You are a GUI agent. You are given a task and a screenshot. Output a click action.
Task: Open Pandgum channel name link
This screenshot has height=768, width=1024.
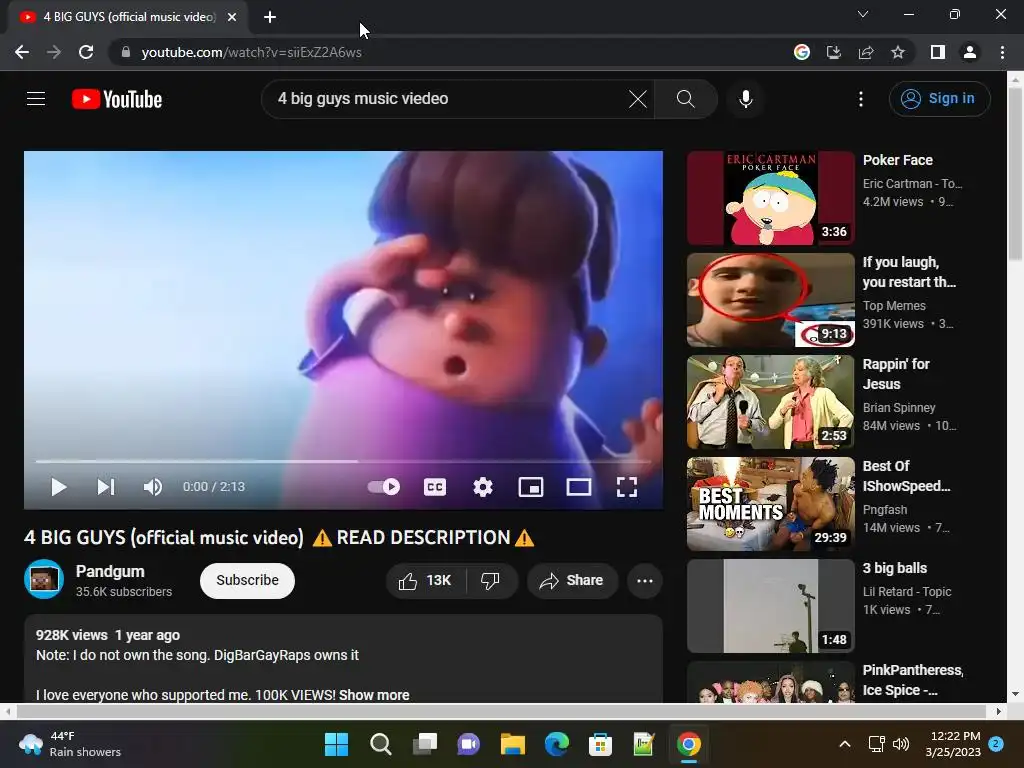tap(110, 571)
